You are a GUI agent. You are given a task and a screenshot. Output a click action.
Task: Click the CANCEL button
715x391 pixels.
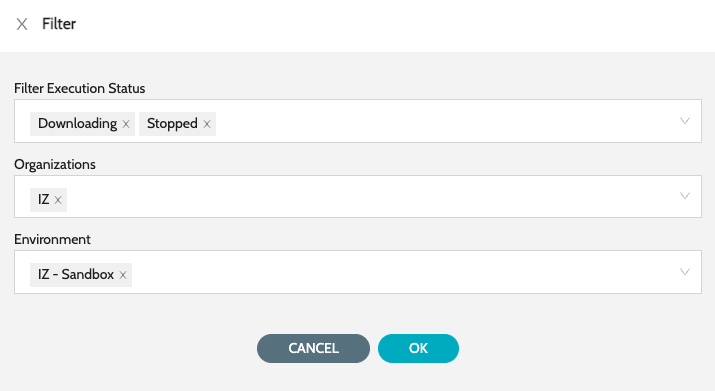[313, 349]
